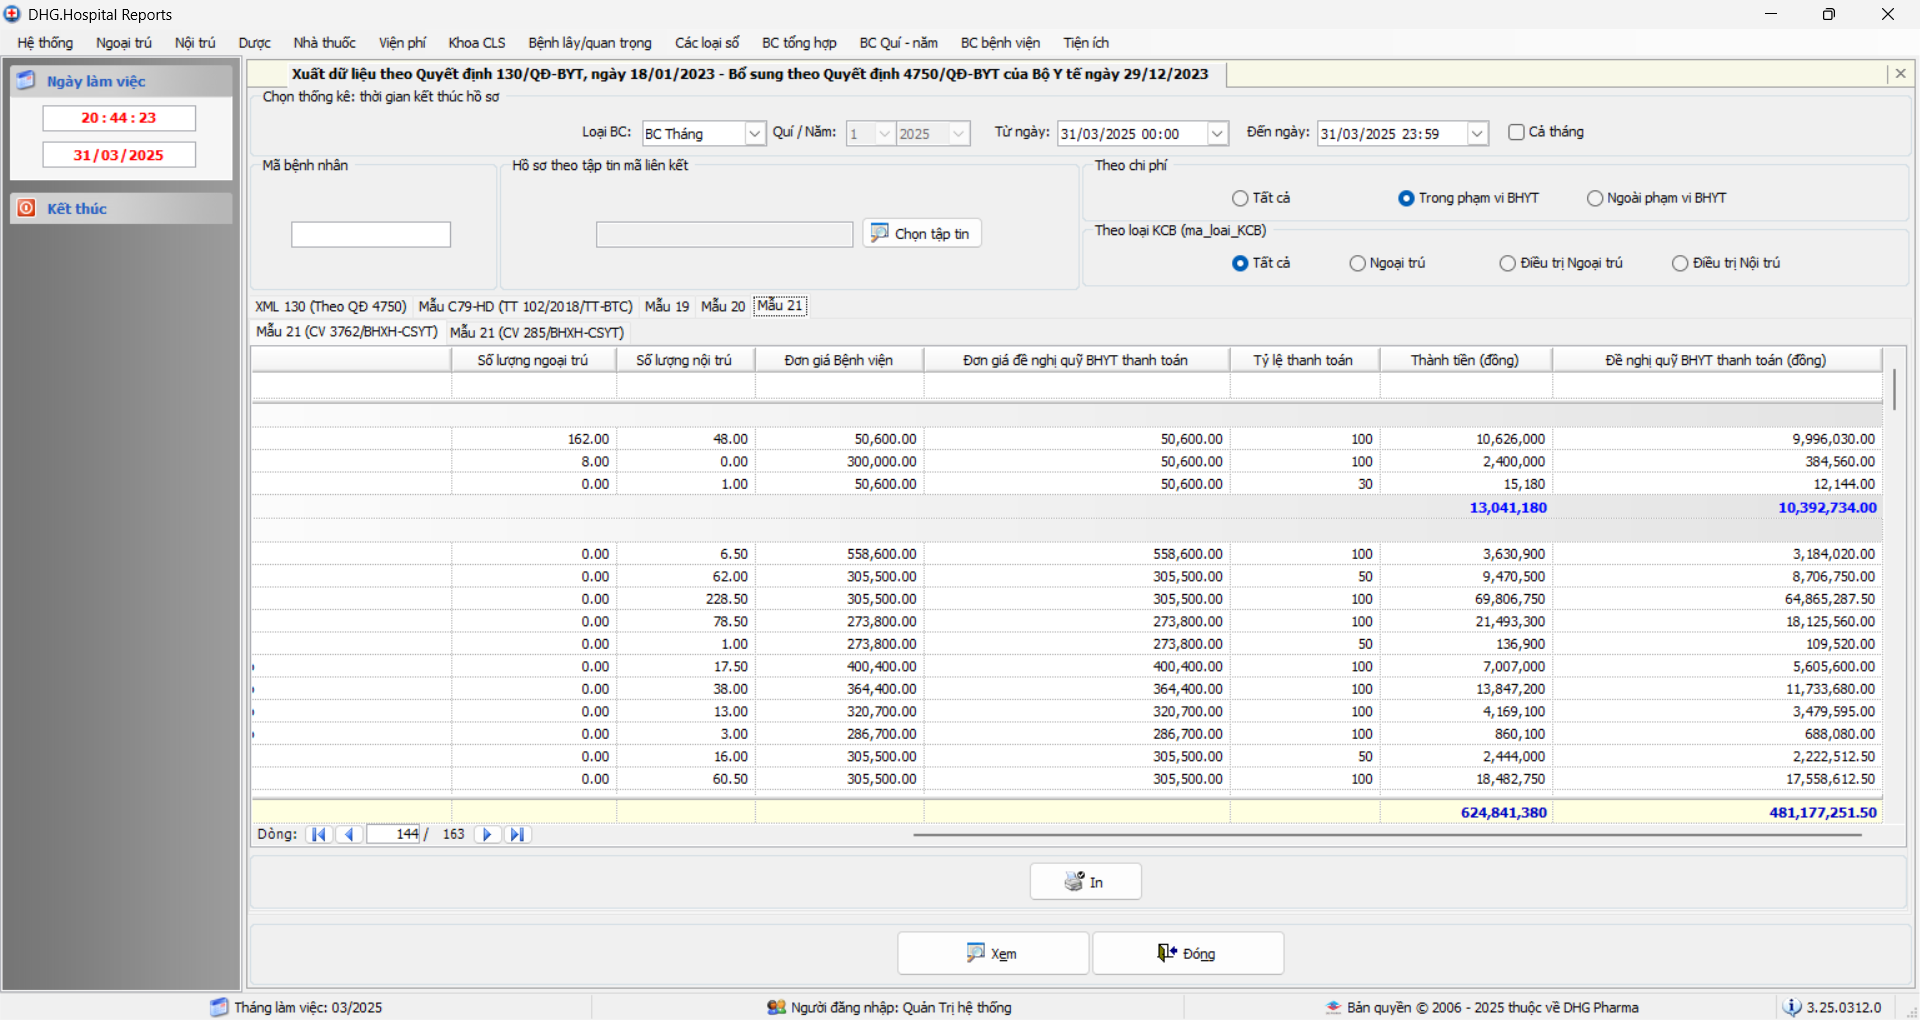The width and height of the screenshot is (1920, 1020).
Task: Go to first record in navigator
Action: point(319,835)
